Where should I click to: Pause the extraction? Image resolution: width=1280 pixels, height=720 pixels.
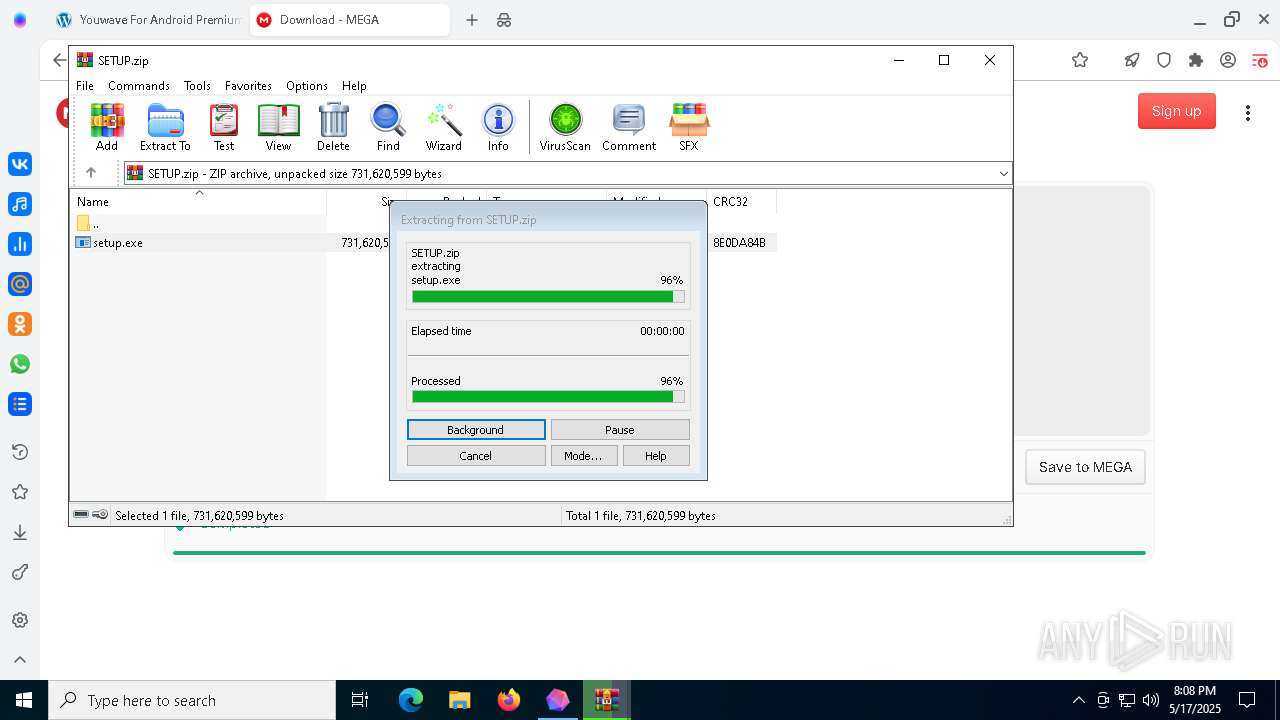point(620,430)
